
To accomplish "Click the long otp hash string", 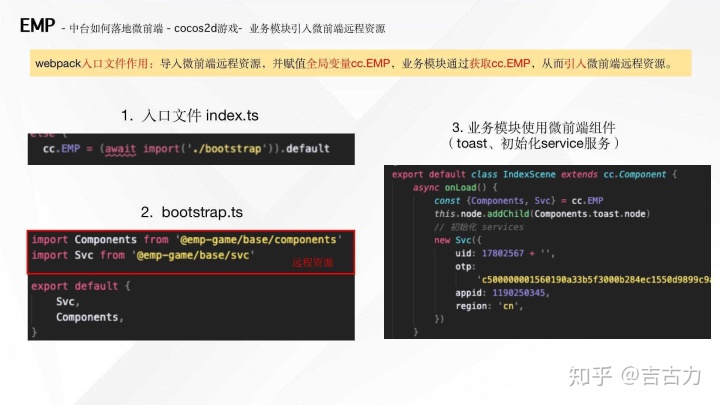I will [x=594, y=279].
